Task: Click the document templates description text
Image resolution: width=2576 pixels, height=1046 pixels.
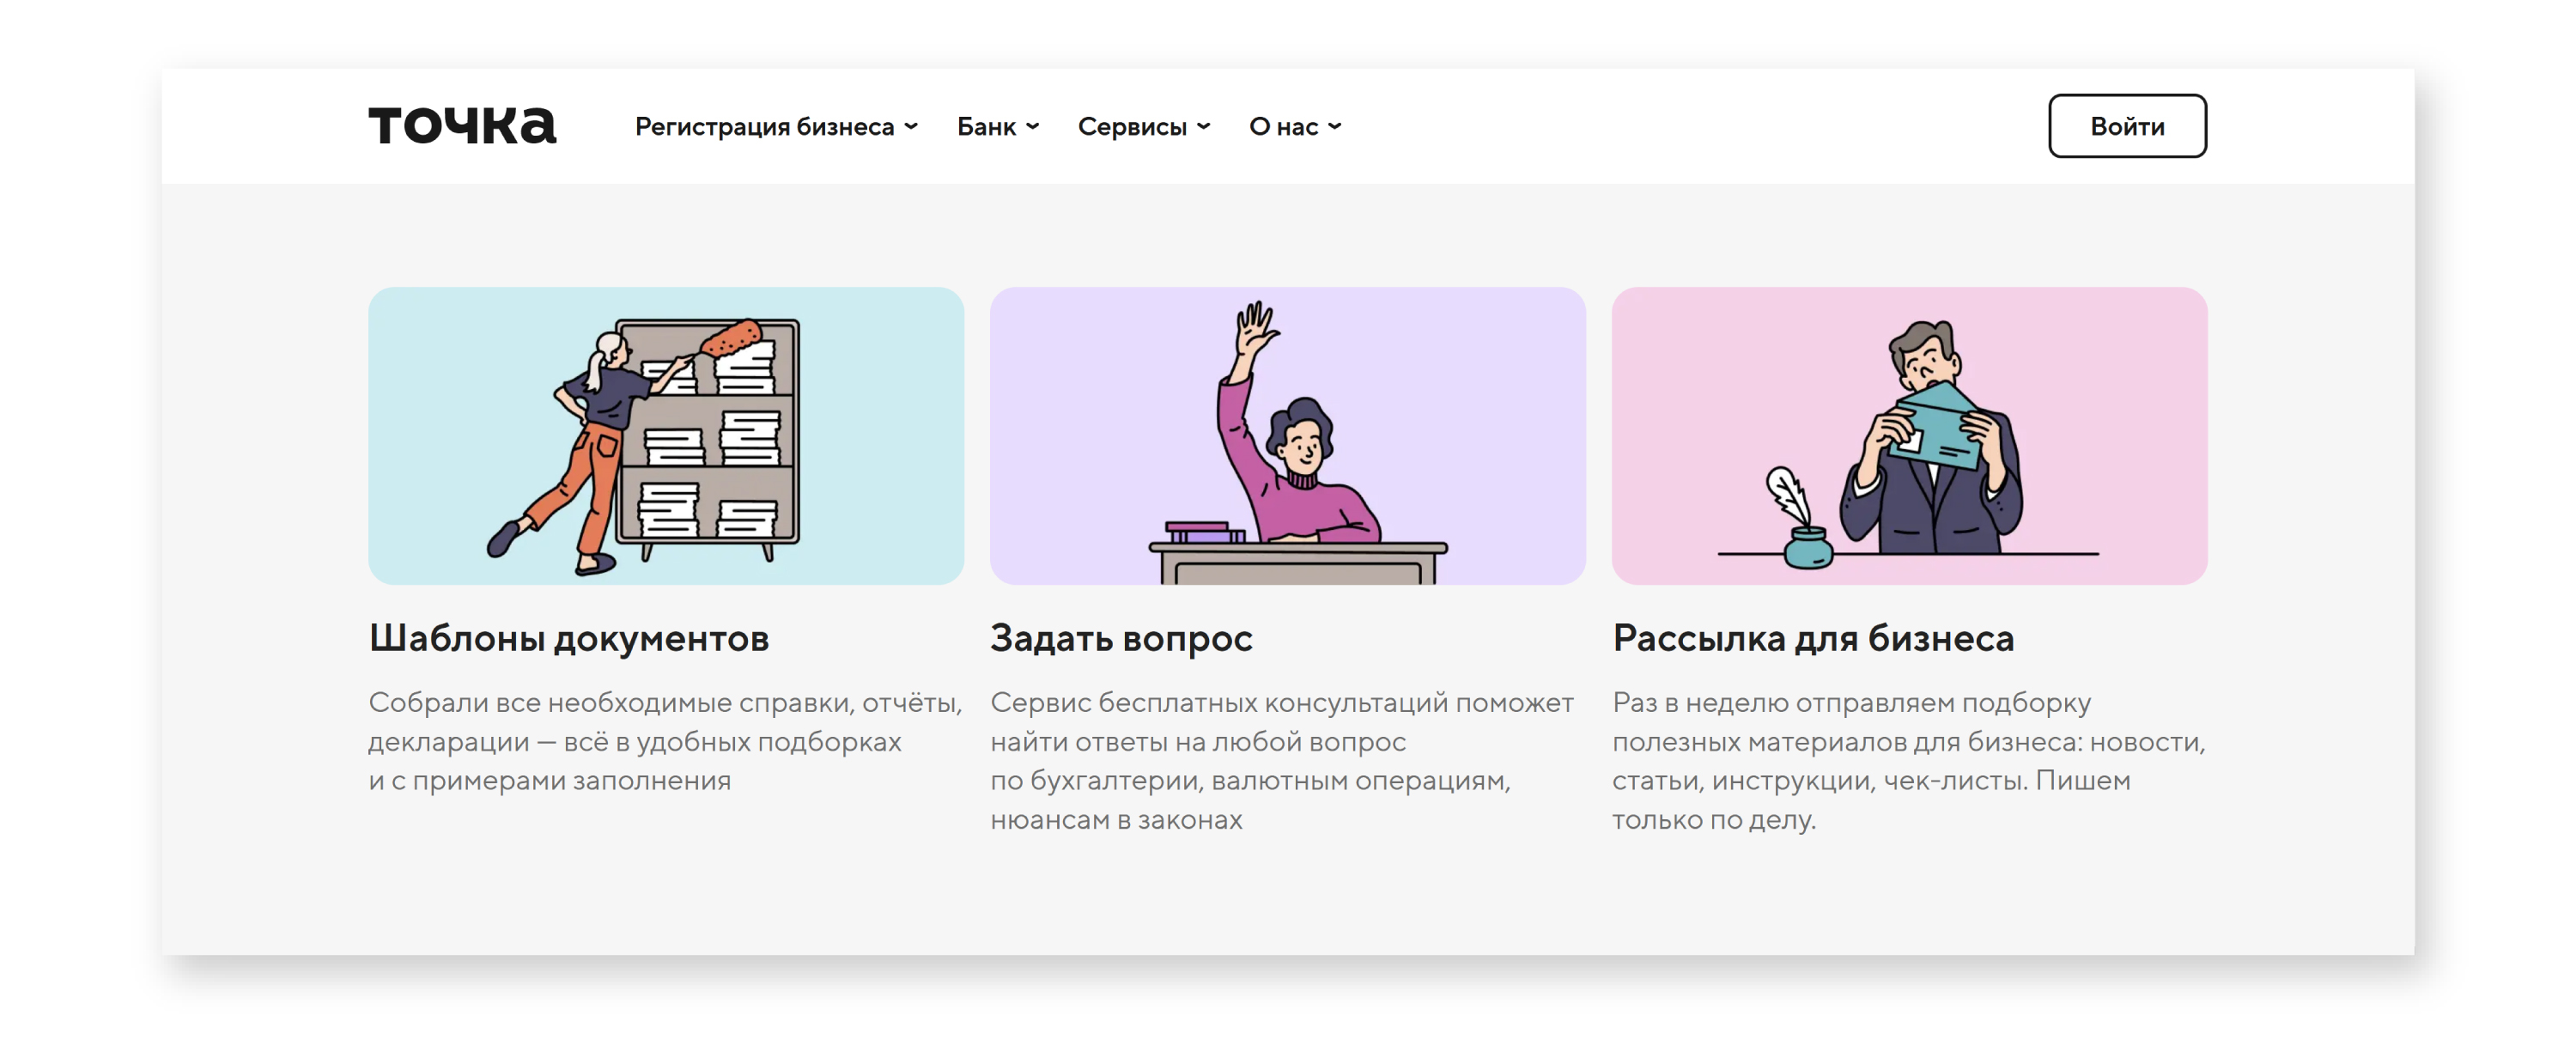Action: pyautogui.click(x=665, y=741)
